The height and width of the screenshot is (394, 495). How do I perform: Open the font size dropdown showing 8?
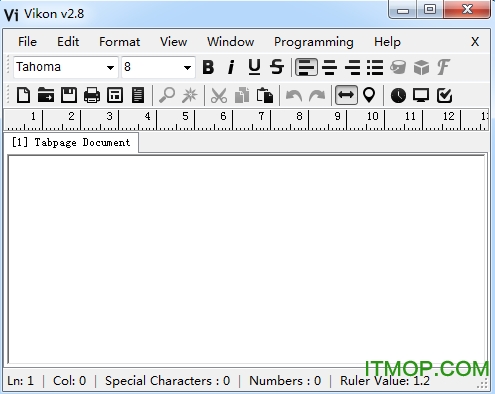tap(187, 68)
